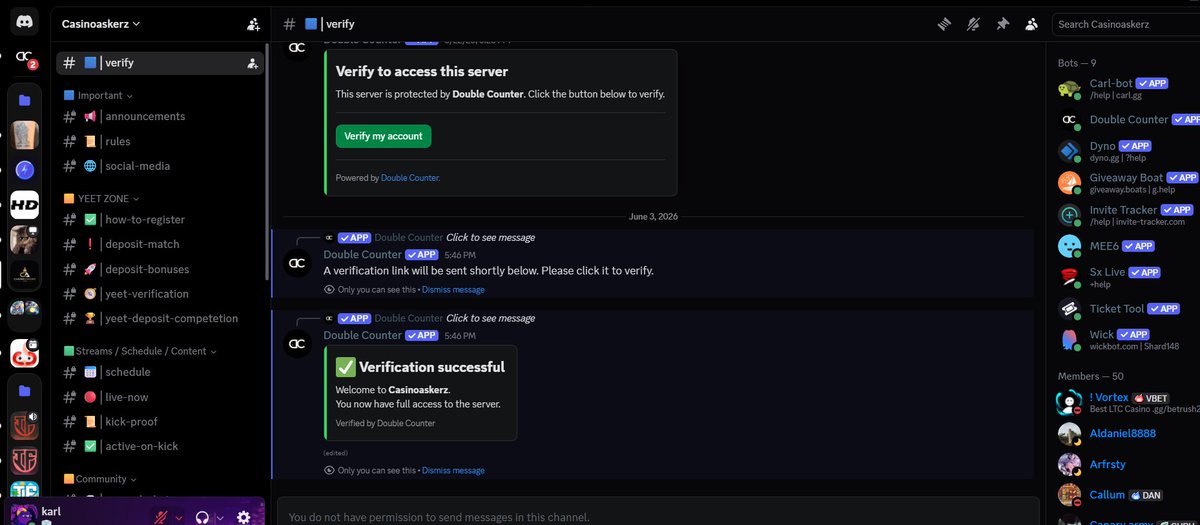The height and width of the screenshot is (525, 1200).
Task: Toggle microphone mute in user panel
Action: (160, 517)
